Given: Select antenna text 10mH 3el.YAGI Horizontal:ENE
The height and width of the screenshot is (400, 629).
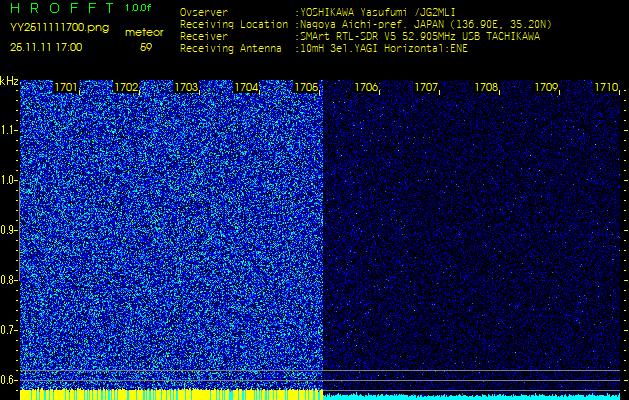Looking at the screenshot, I should 383,49.
